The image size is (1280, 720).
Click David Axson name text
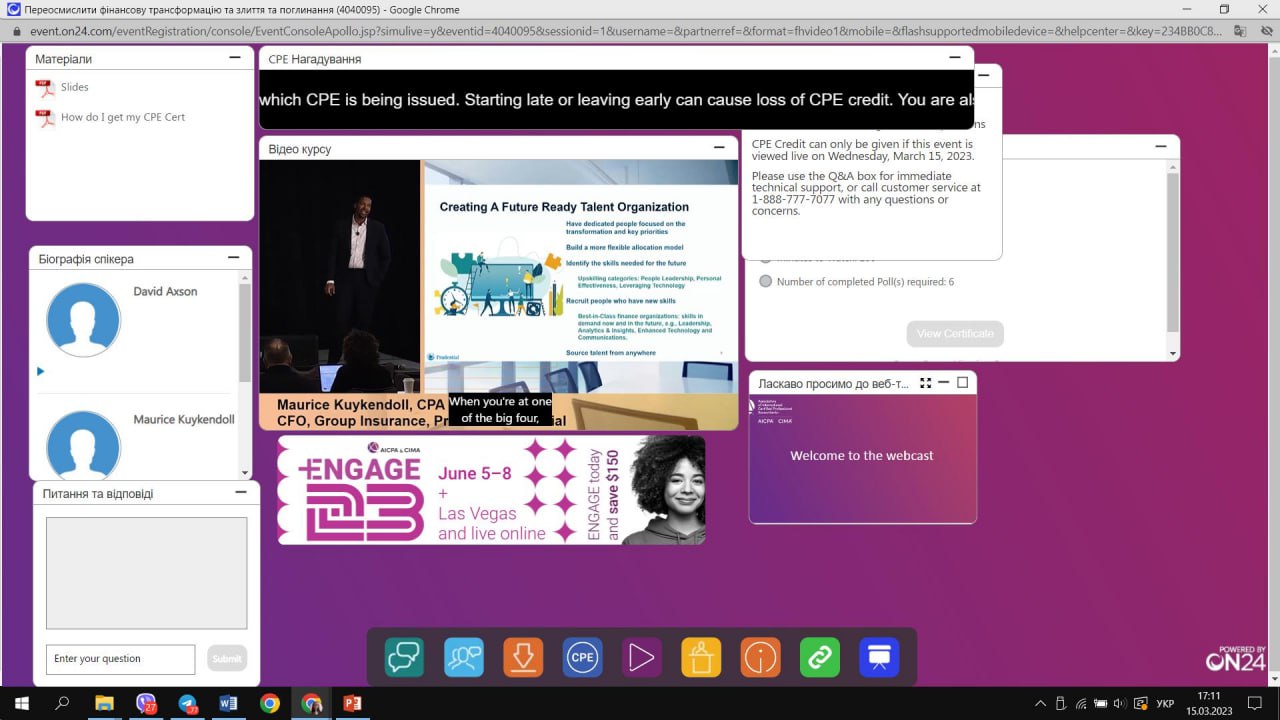tap(165, 291)
